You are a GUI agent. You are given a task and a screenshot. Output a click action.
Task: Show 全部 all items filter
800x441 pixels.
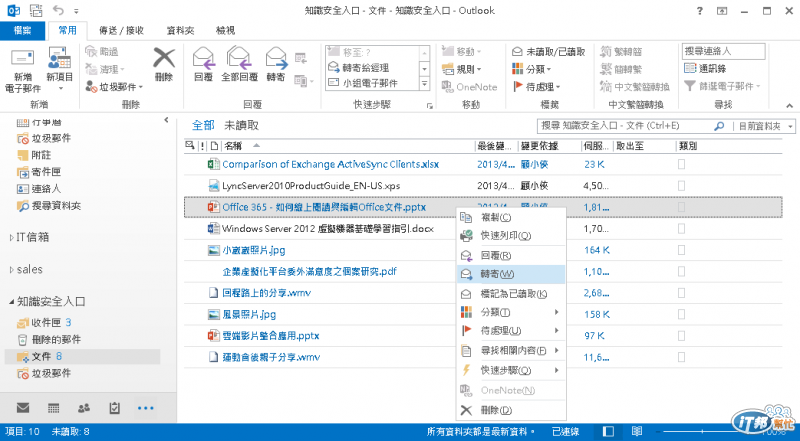coord(203,126)
